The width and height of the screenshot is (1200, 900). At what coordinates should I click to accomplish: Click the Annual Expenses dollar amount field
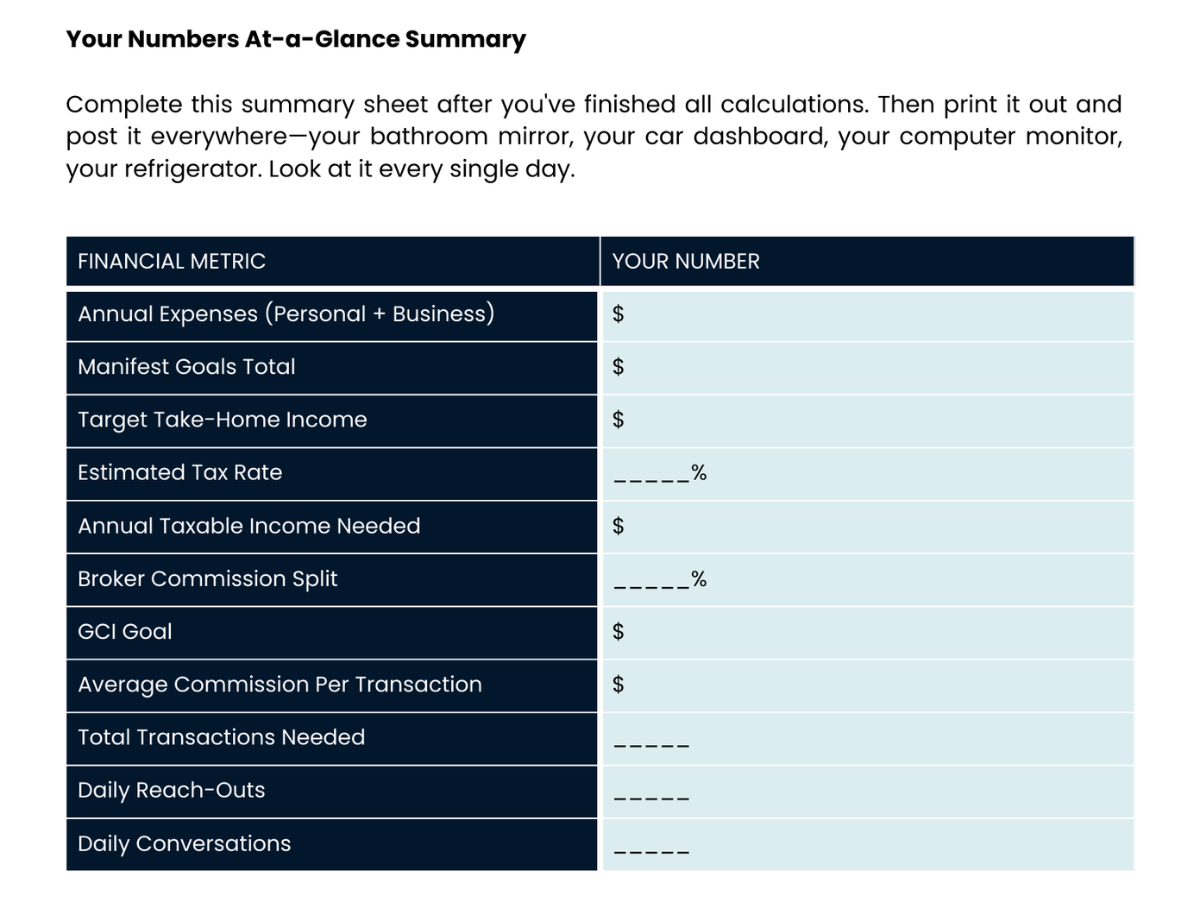866,314
